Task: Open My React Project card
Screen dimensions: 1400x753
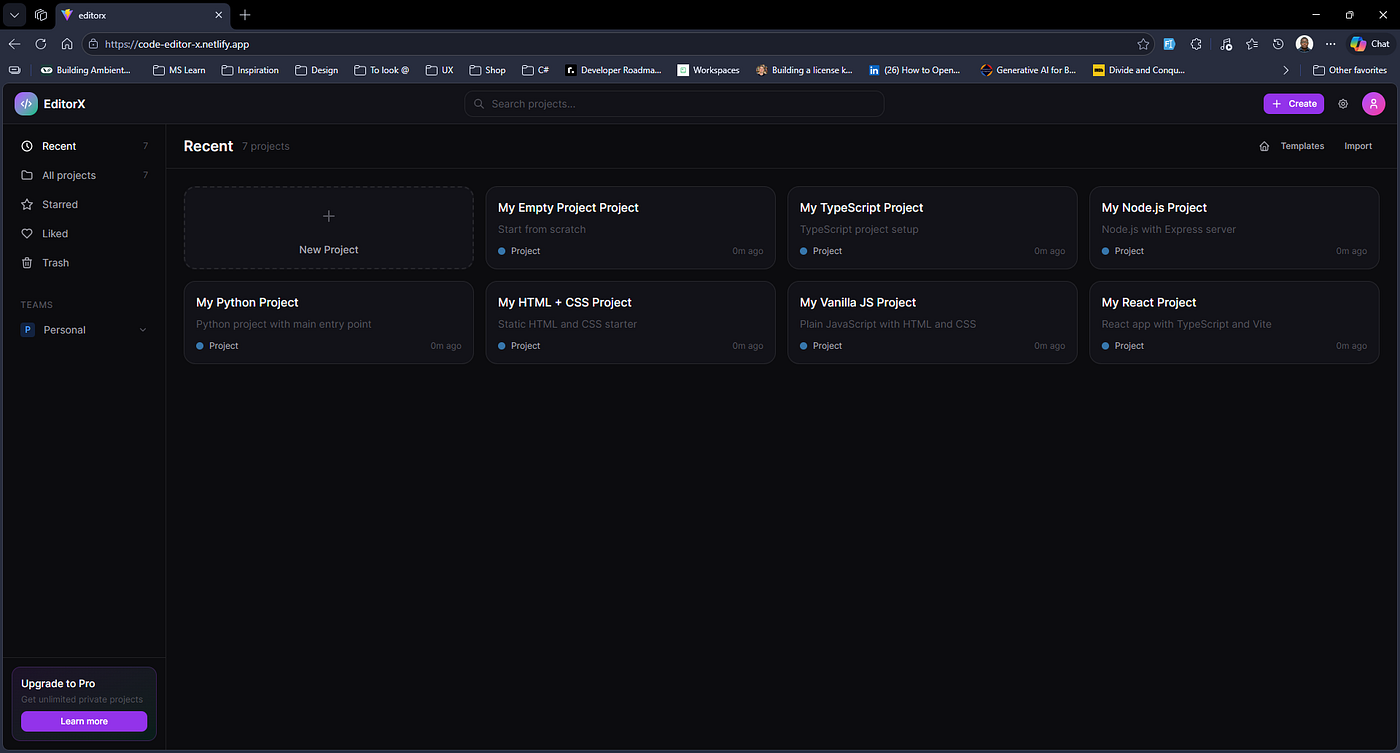Action: pos(1234,322)
